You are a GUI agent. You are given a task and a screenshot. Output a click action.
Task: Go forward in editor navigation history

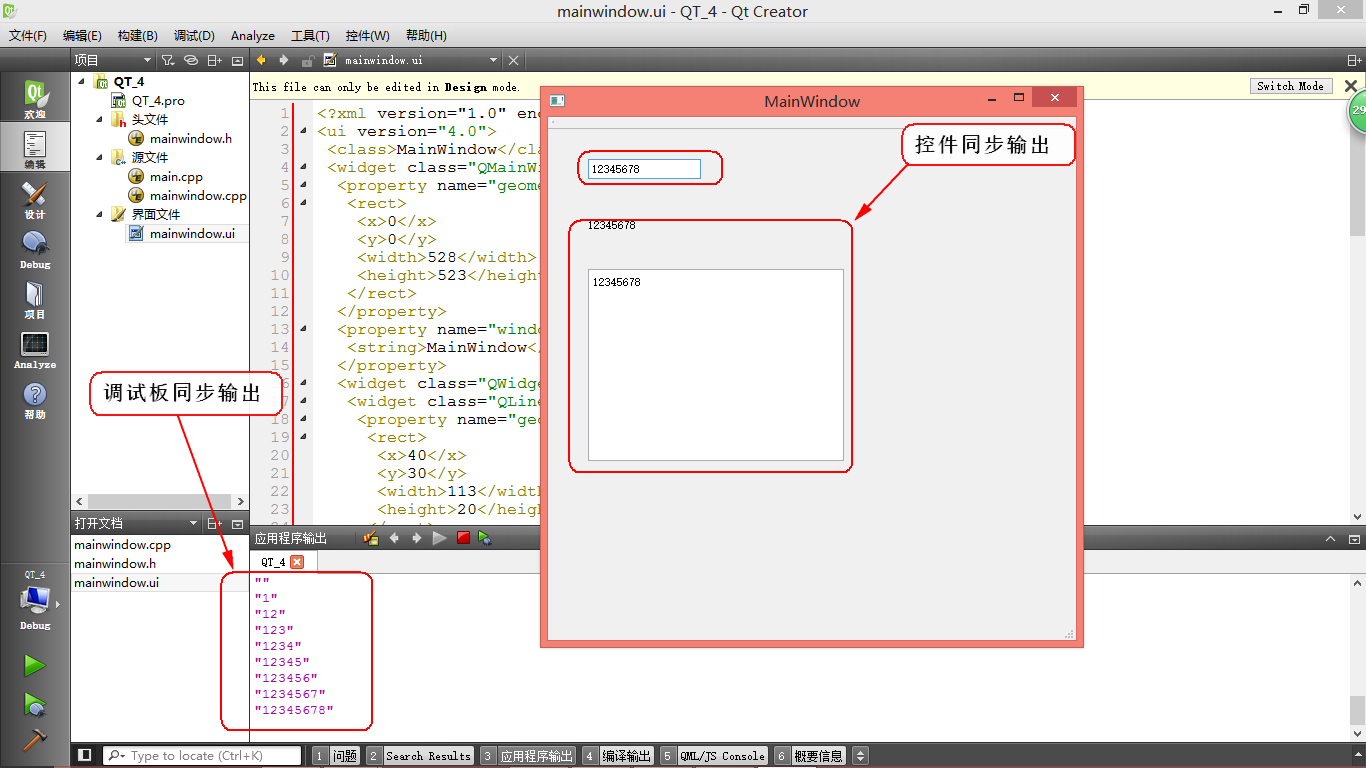284,60
